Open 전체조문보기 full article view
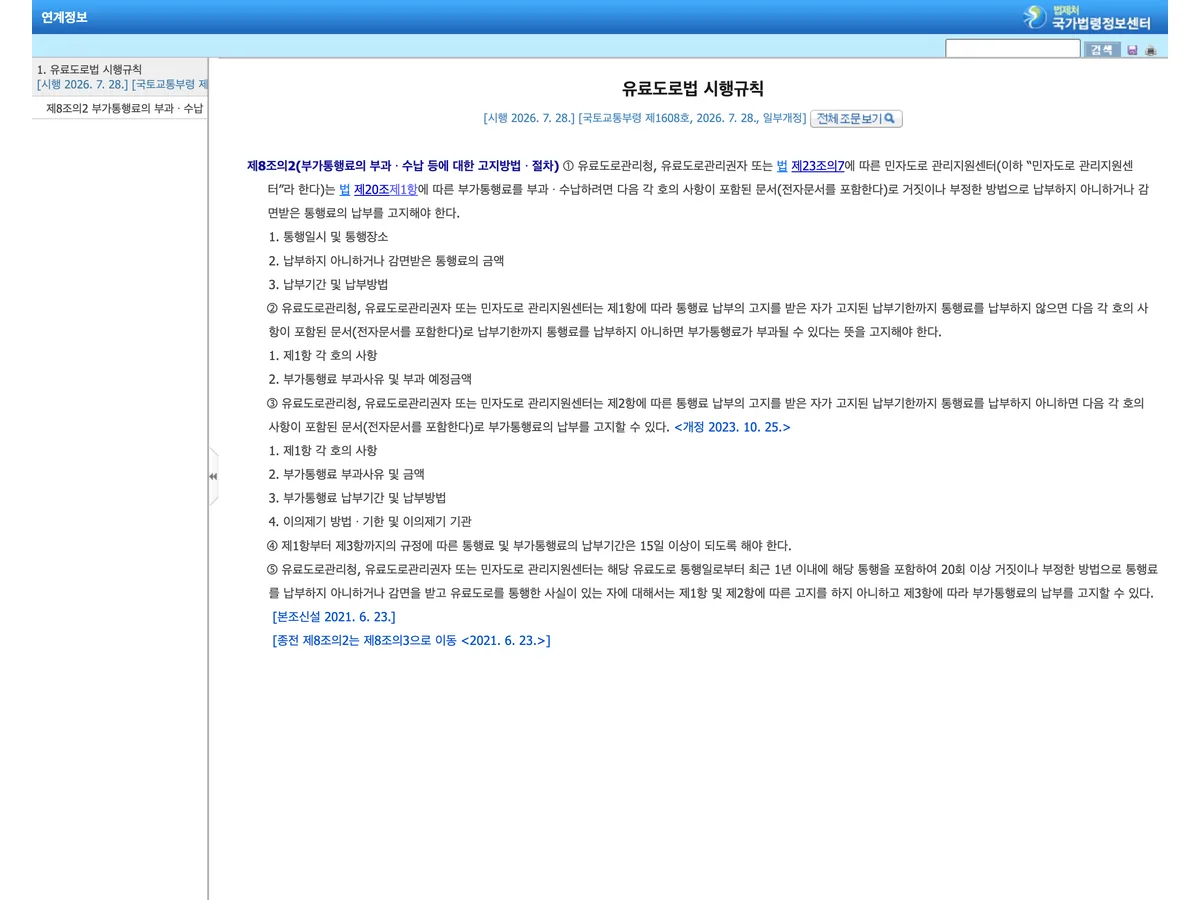Screen dimensions: 1200x900 tap(856, 119)
